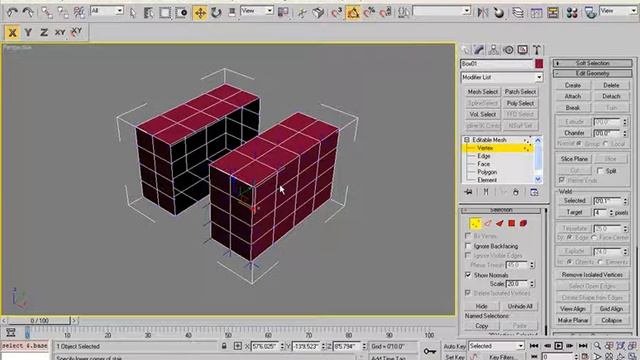Collapse the Editable Mesh stack entry
Screen dimensions: 640x360
tap(467, 140)
